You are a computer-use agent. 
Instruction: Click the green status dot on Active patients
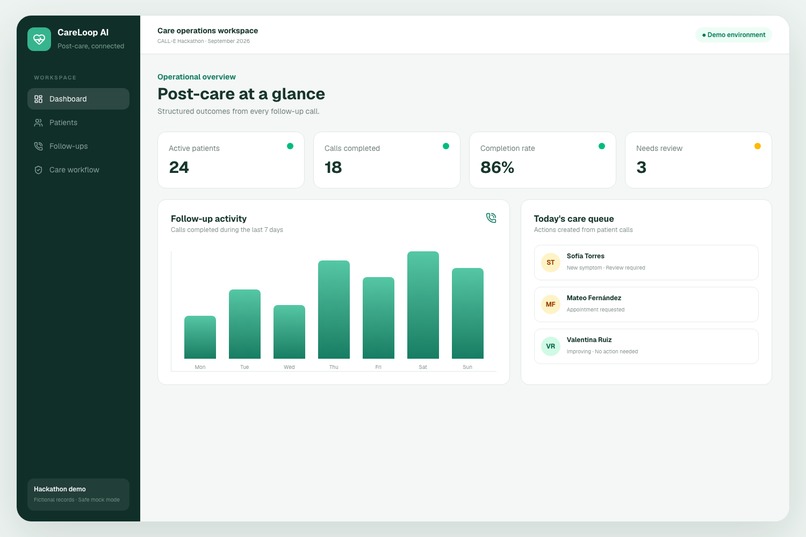290,146
